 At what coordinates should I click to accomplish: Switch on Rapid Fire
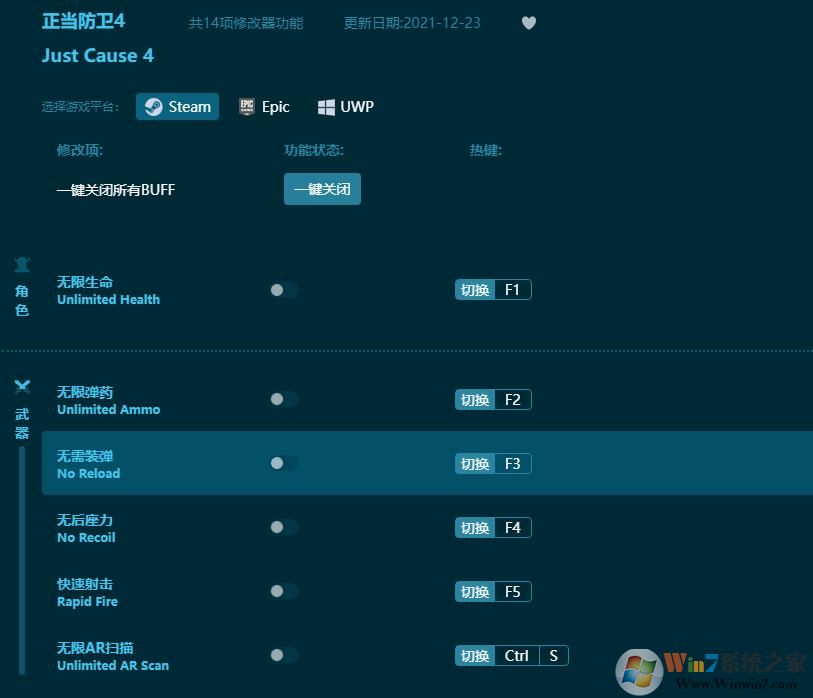(283, 591)
